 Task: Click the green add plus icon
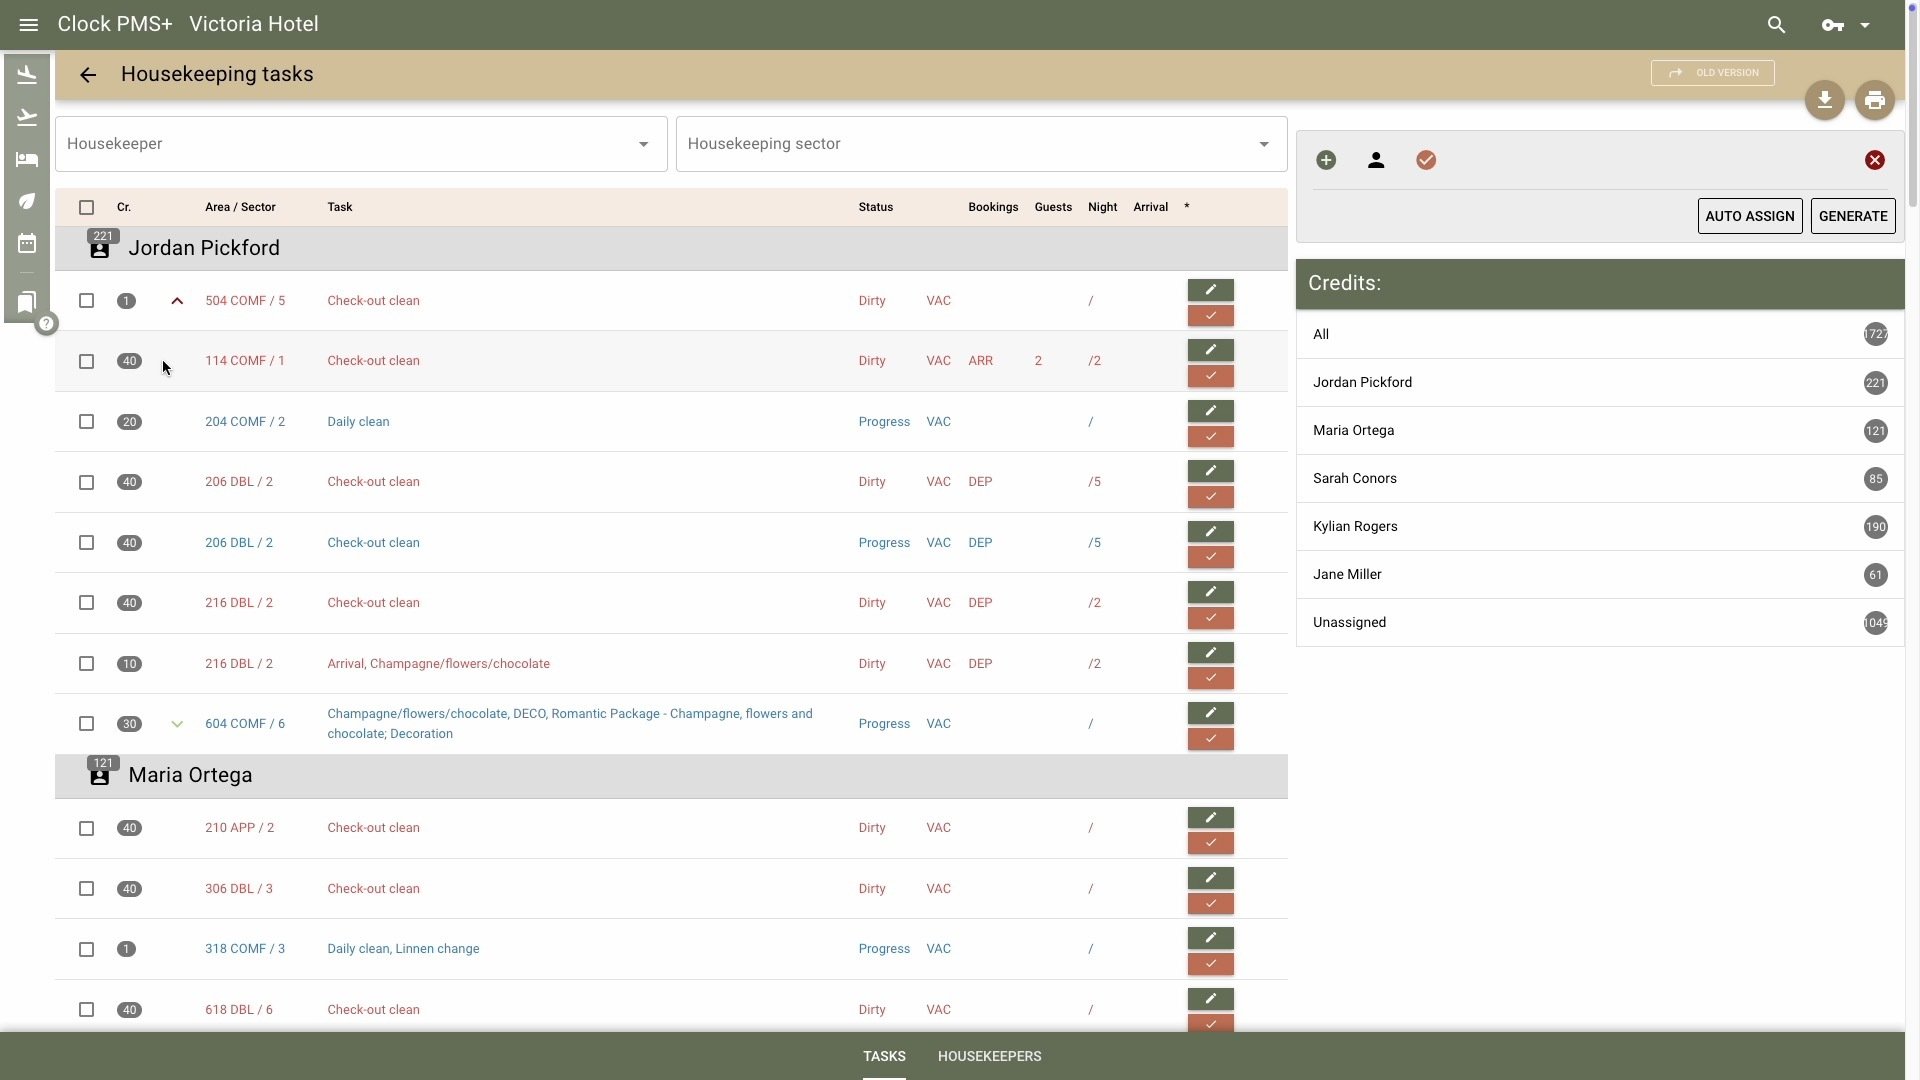pos(1326,160)
